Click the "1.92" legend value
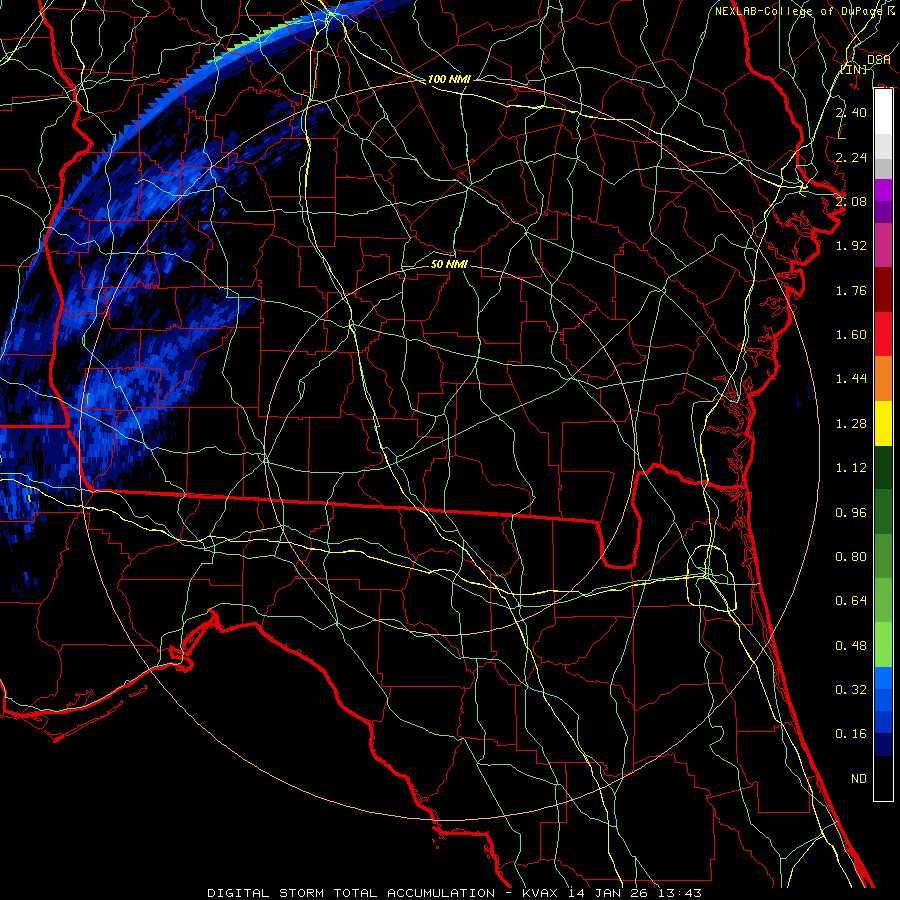 click(x=851, y=246)
